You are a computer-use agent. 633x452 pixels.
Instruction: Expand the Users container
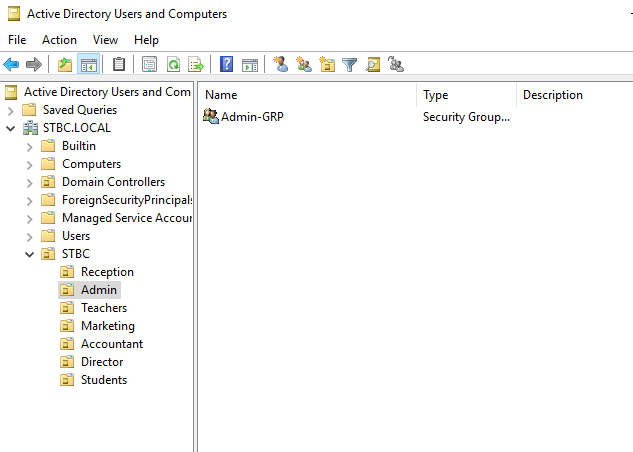29,237
